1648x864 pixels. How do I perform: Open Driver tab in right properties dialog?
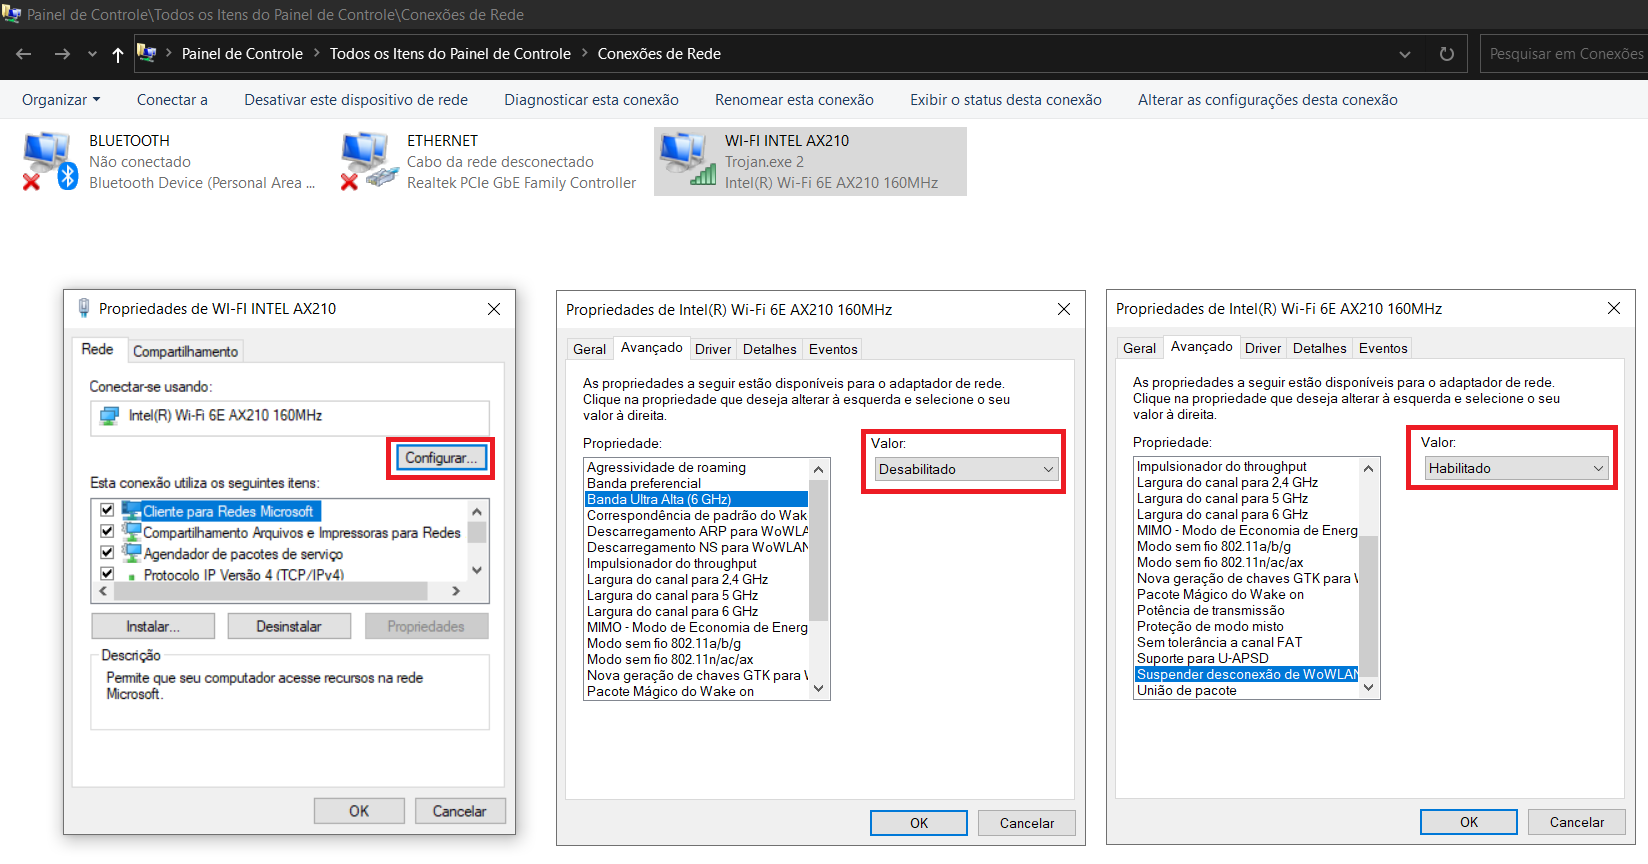point(1263,348)
